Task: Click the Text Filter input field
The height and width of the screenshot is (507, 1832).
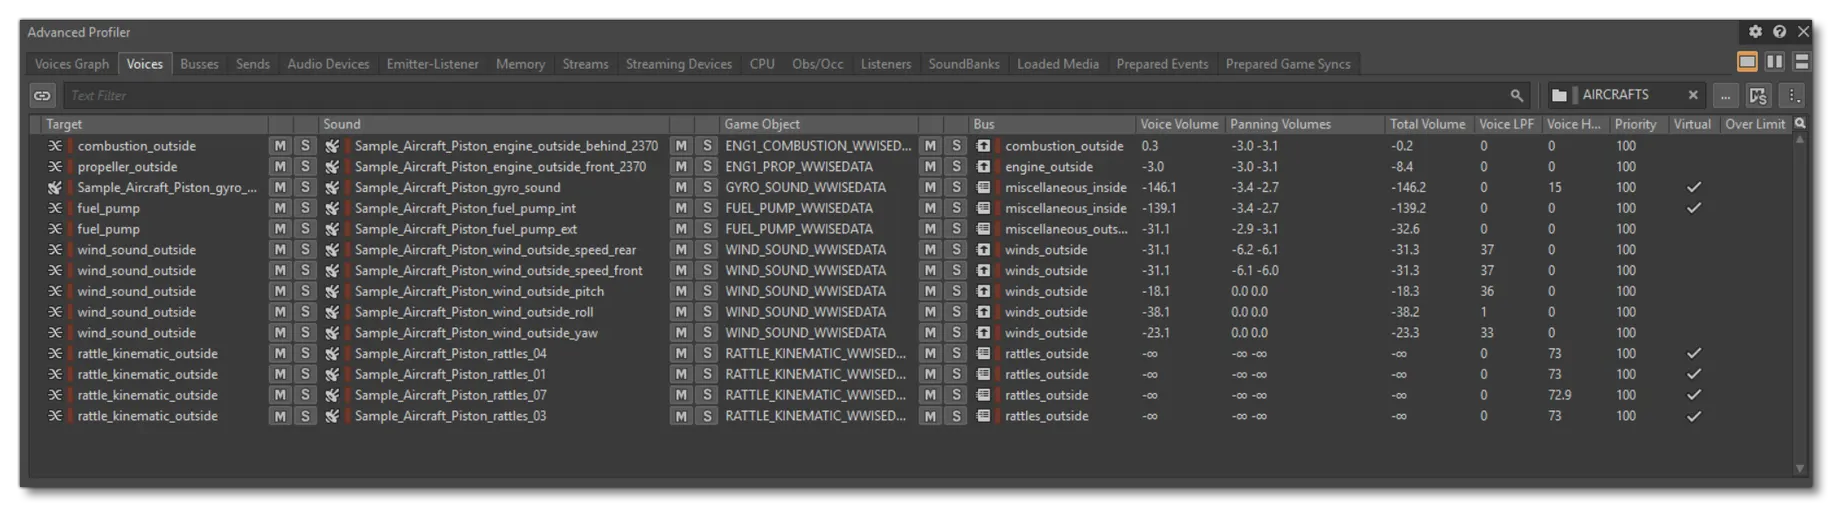Action: click(780, 95)
